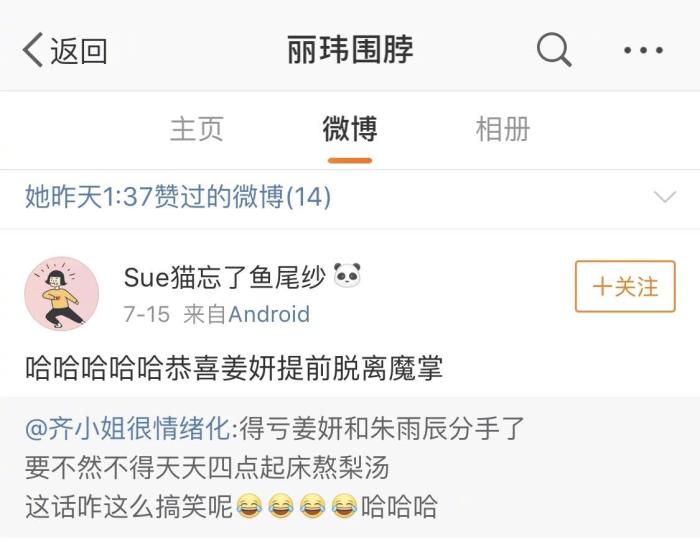Tap the first laughing-crying emoji
The width and height of the screenshot is (700, 548).
click(249, 506)
